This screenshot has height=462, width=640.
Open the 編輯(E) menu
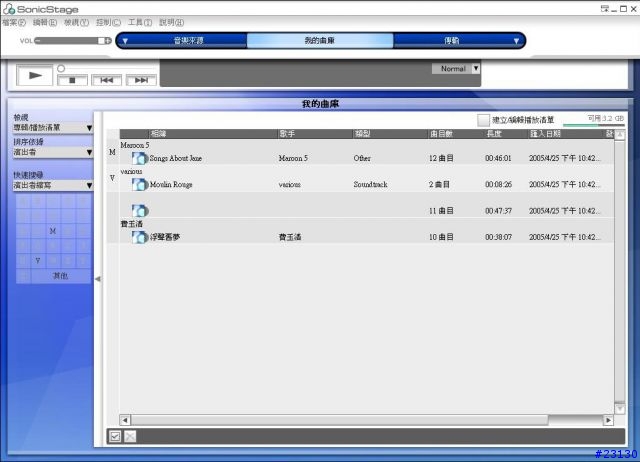click(x=45, y=22)
